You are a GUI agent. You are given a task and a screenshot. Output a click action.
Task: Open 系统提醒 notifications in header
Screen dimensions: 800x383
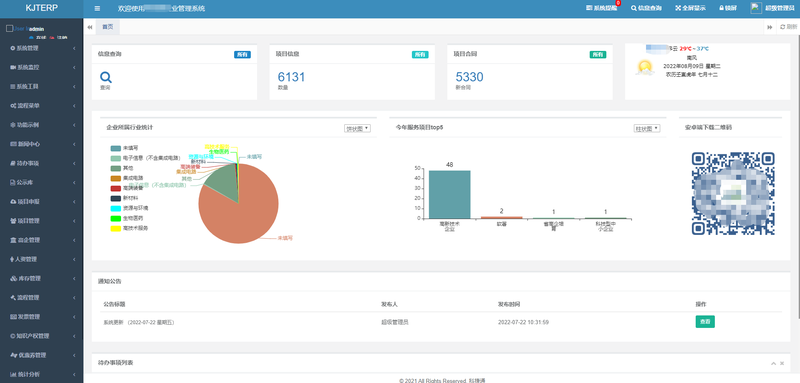coord(602,8)
